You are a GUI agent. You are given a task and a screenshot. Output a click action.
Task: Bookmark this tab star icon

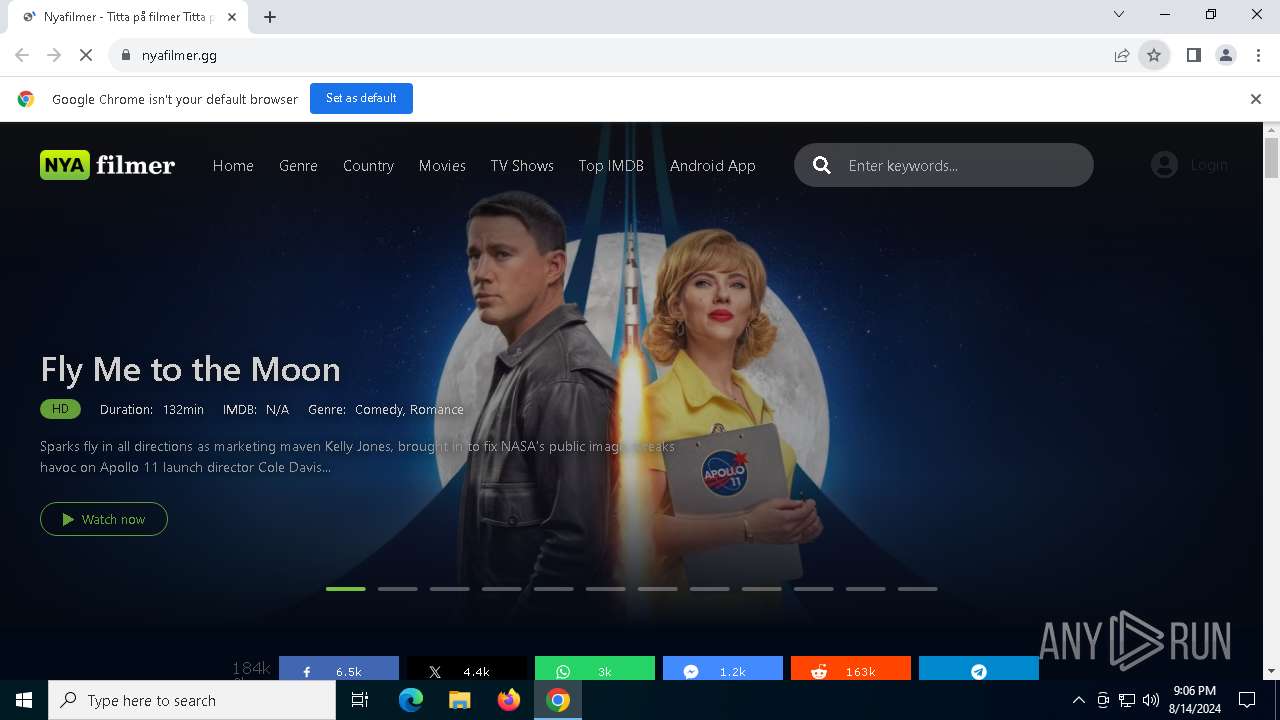(x=1154, y=55)
